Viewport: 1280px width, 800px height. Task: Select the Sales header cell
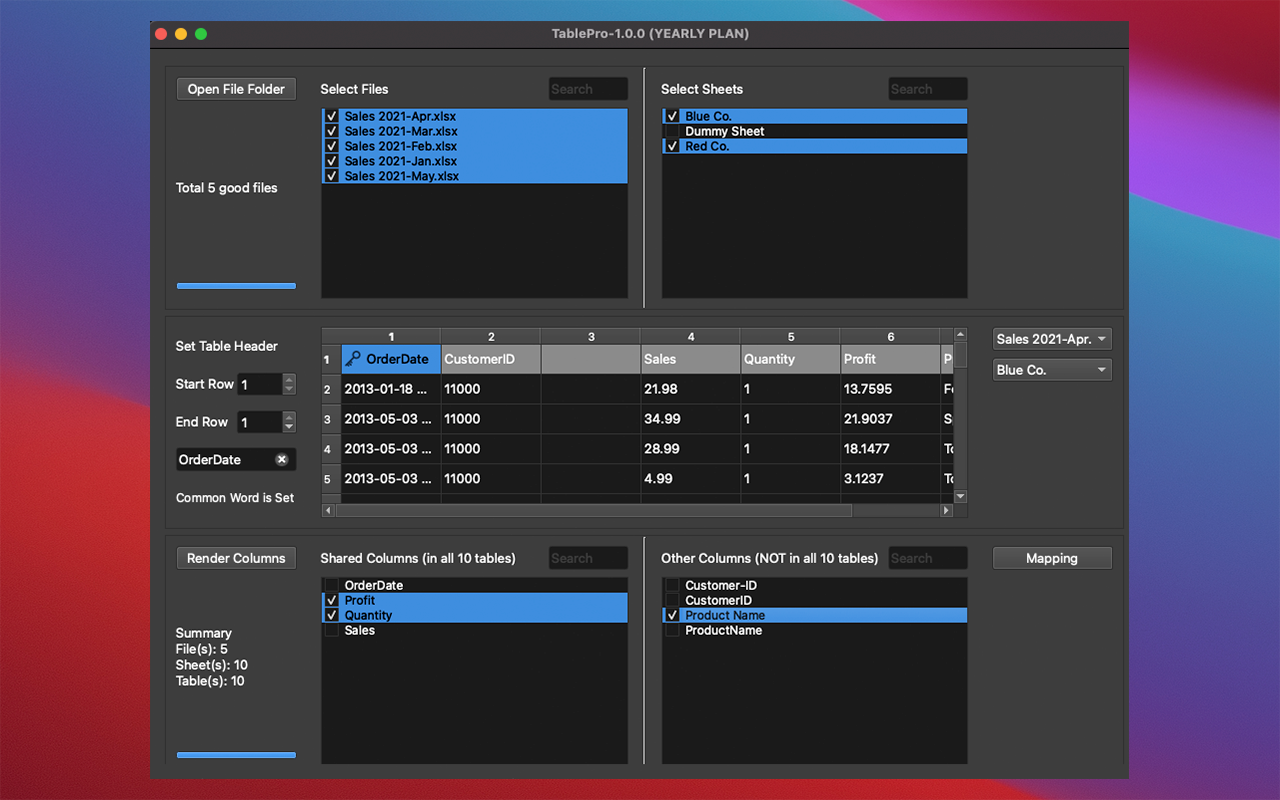690,359
